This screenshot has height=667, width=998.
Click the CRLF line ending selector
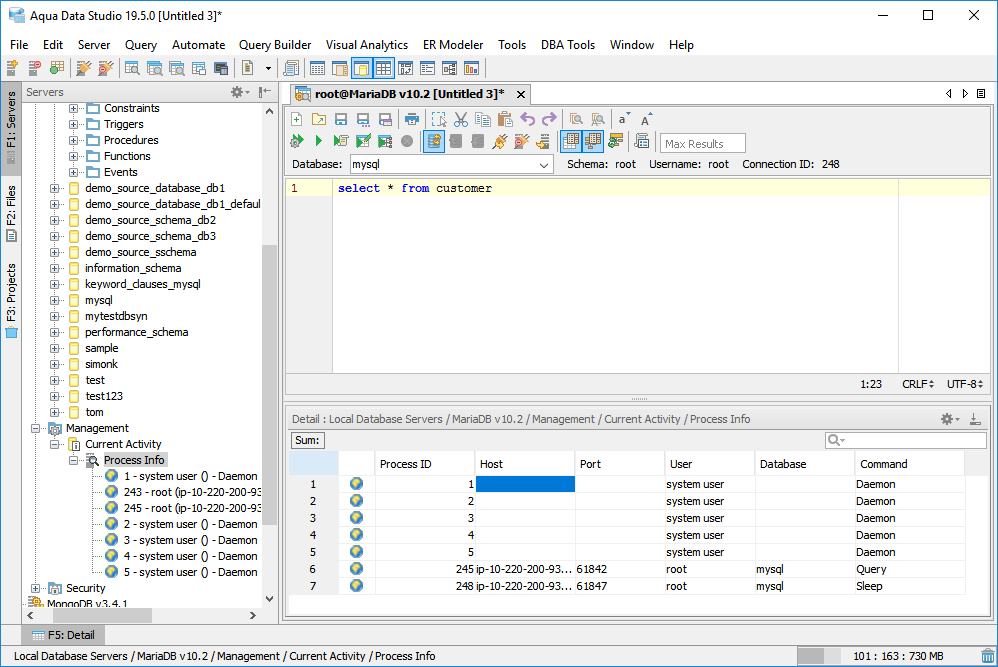[x=917, y=384]
